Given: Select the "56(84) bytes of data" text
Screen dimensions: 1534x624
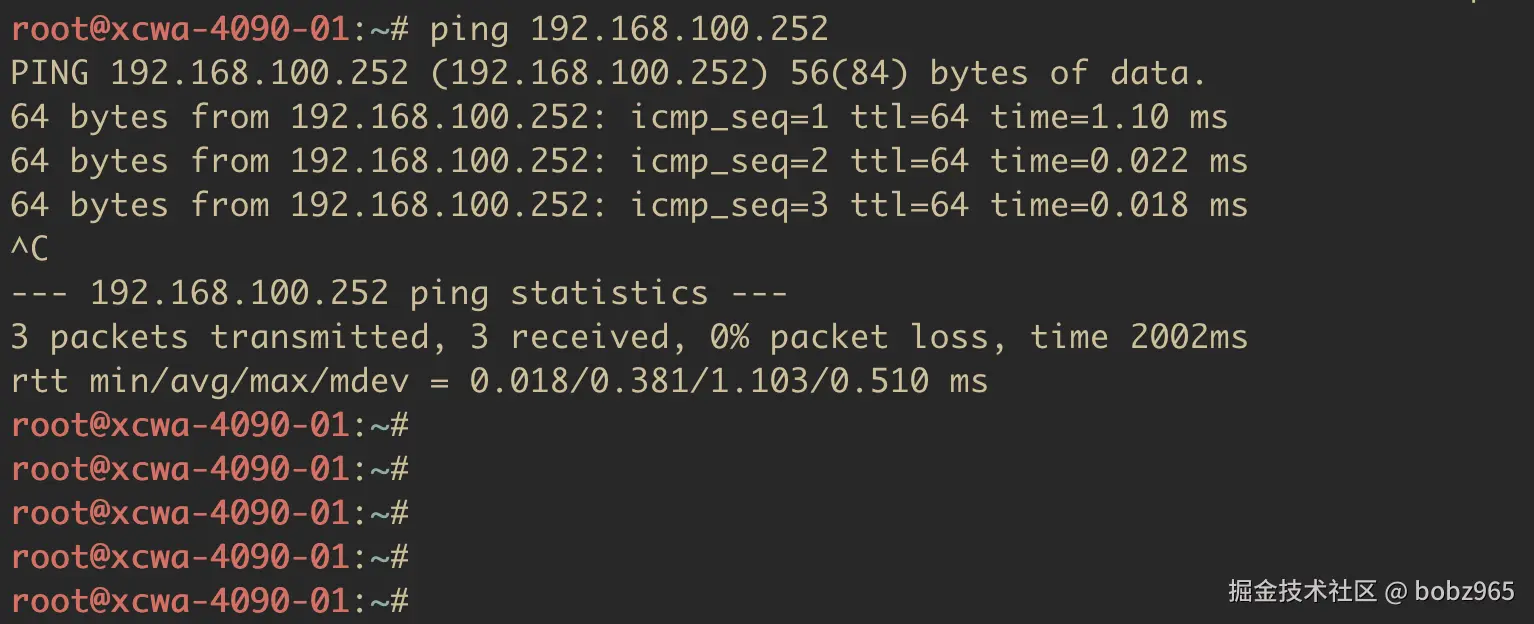Looking at the screenshot, I should (998, 73).
